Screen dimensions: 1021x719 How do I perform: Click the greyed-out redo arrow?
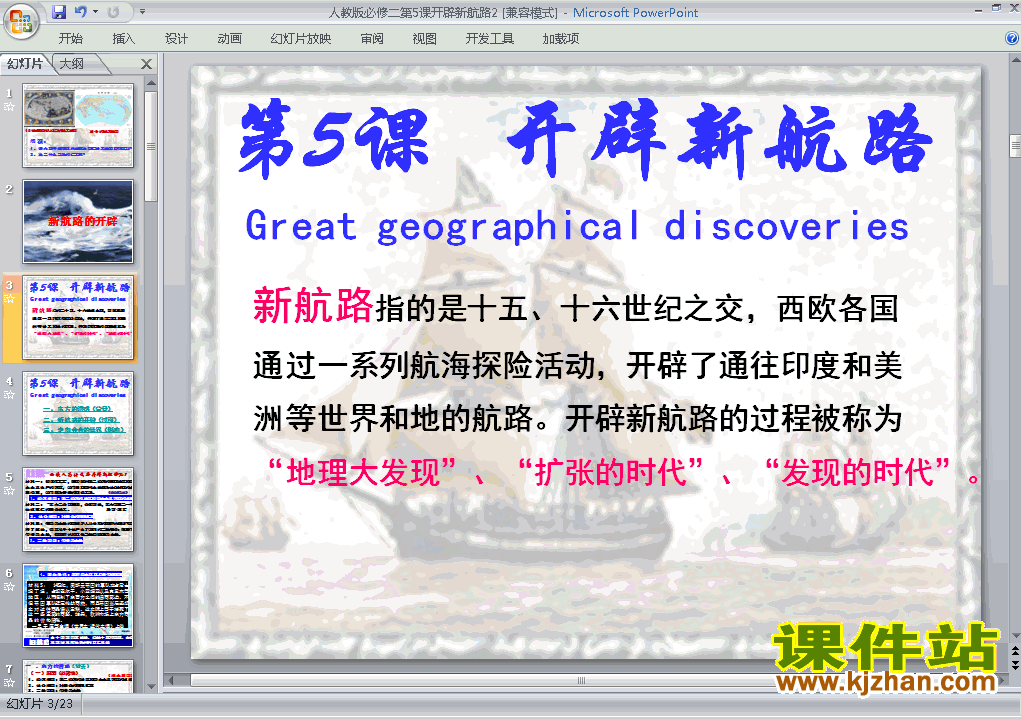tap(113, 12)
